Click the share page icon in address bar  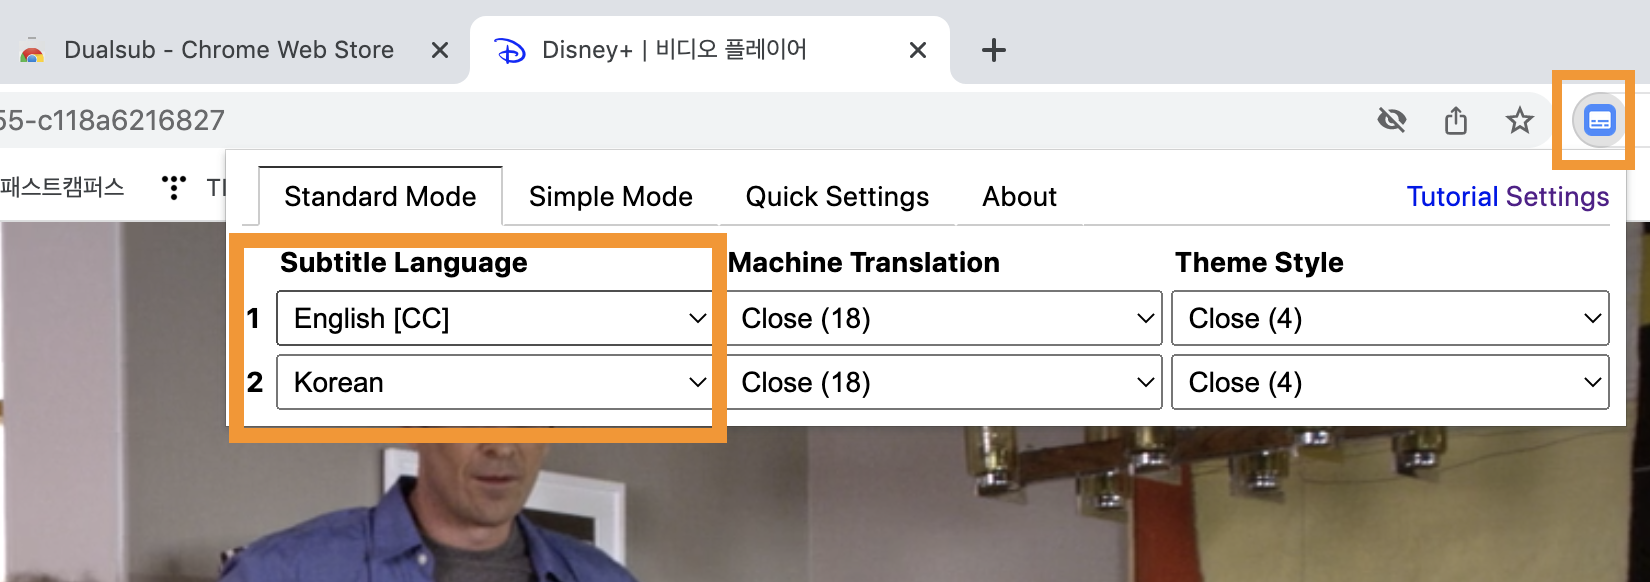1456,121
